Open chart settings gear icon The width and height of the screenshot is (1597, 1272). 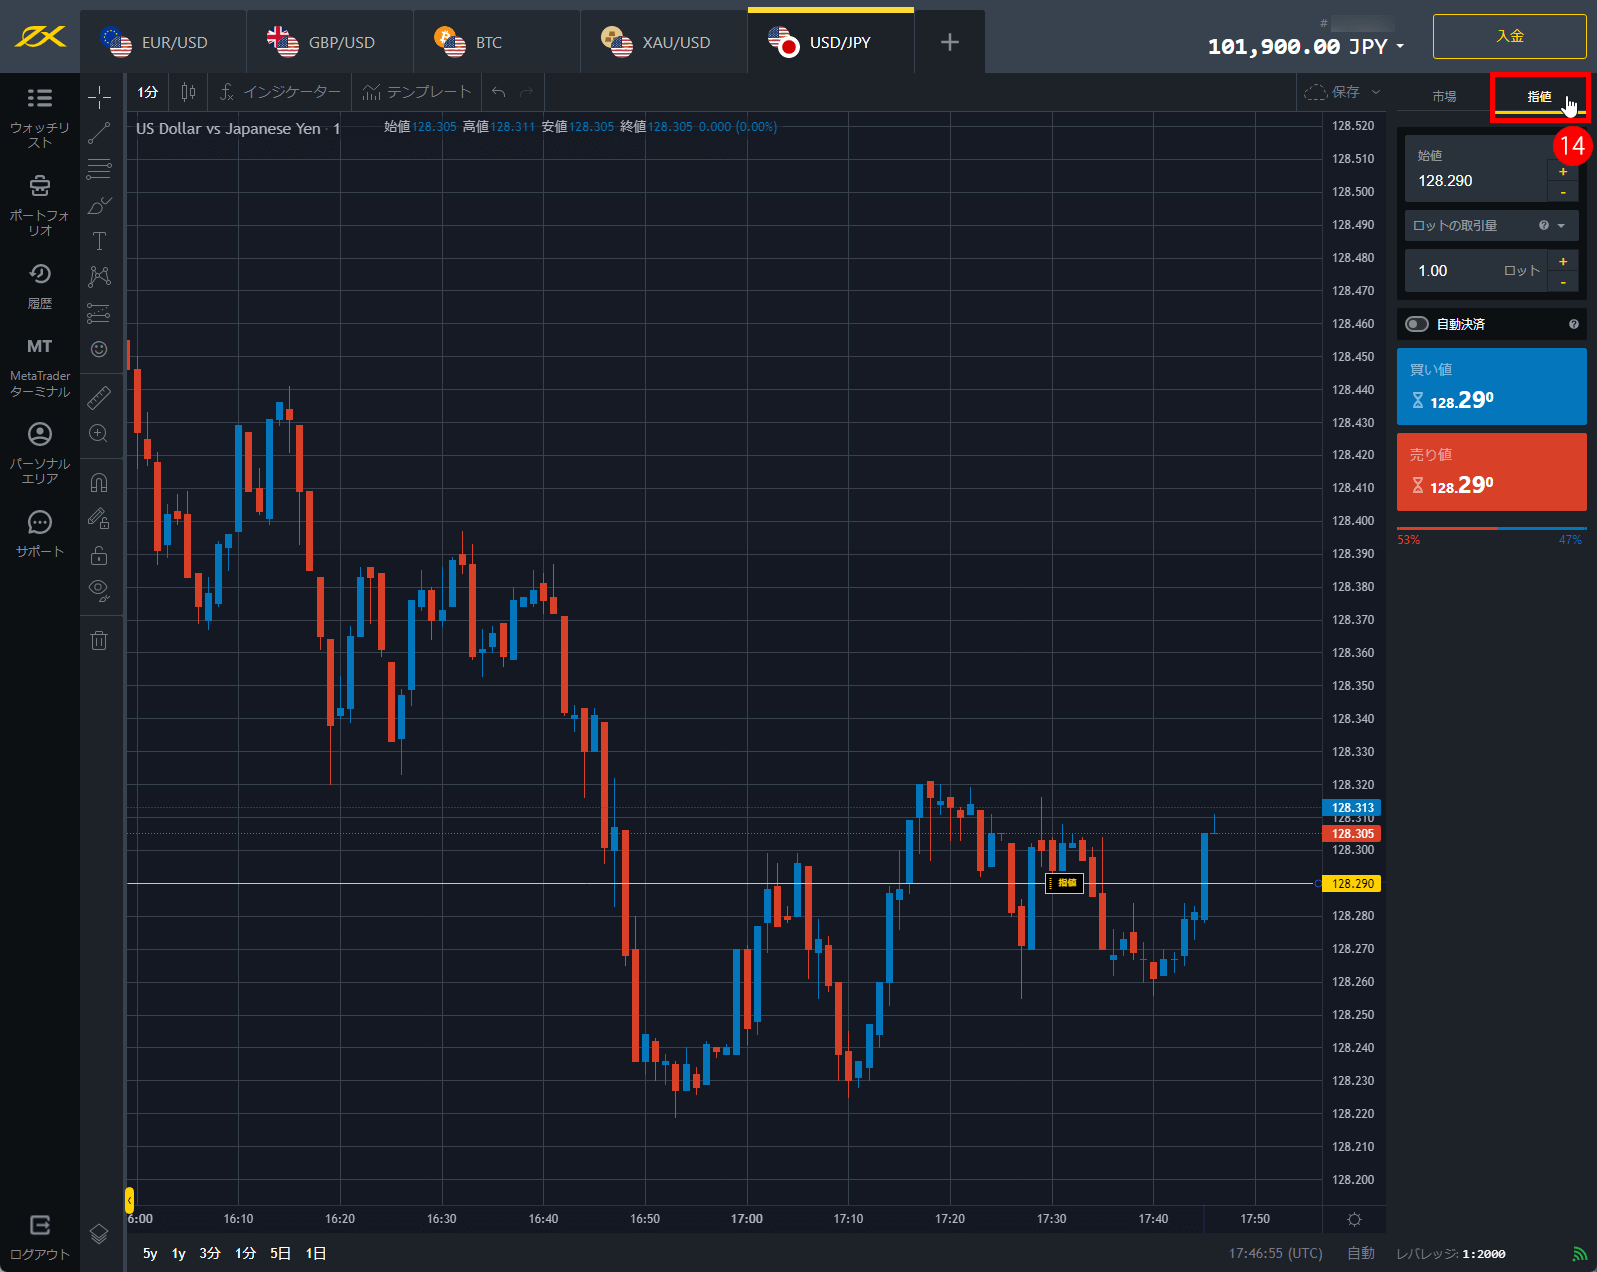click(x=1354, y=1219)
